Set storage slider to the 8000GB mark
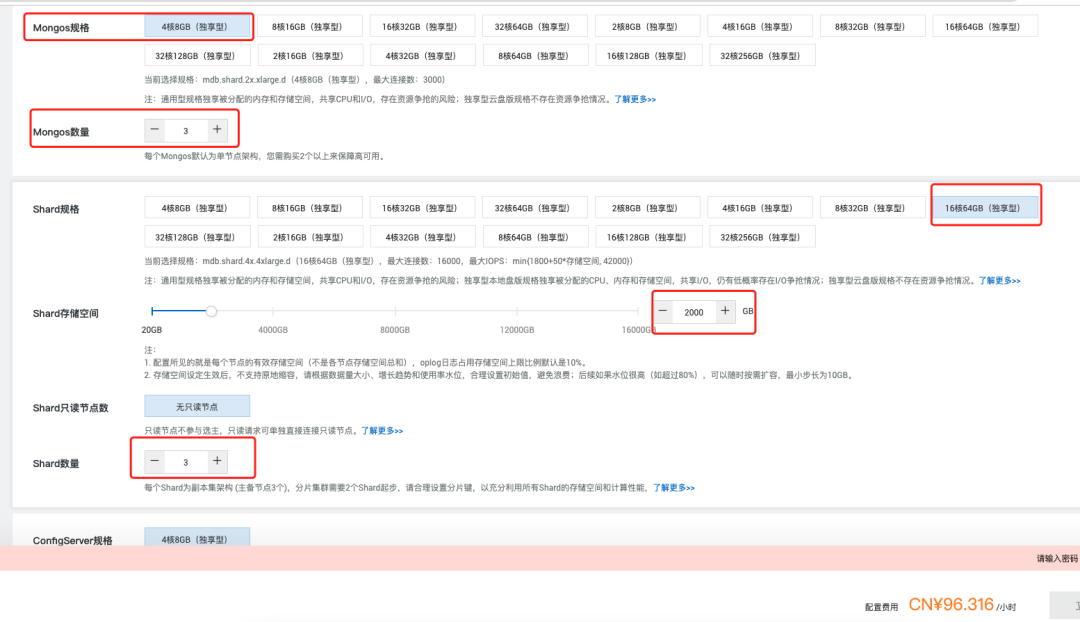 click(x=395, y=311)
